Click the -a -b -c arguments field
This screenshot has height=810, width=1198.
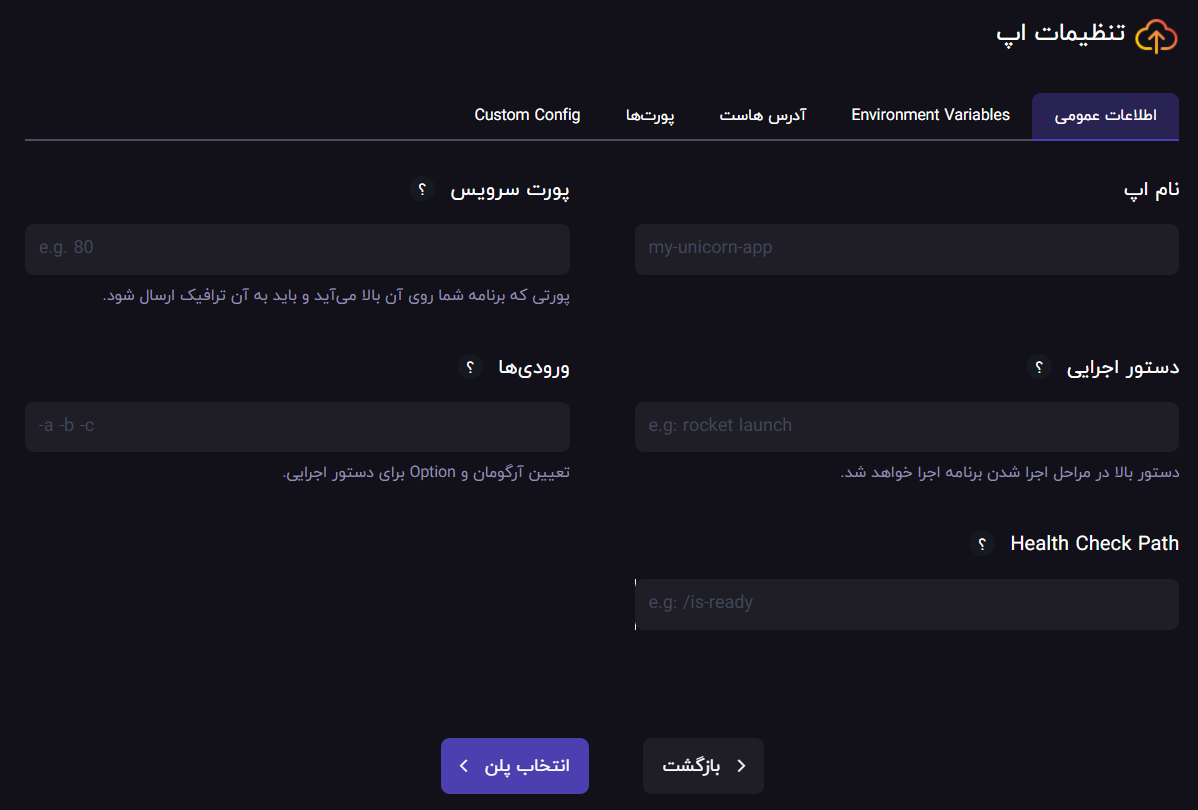click(297, 427)
